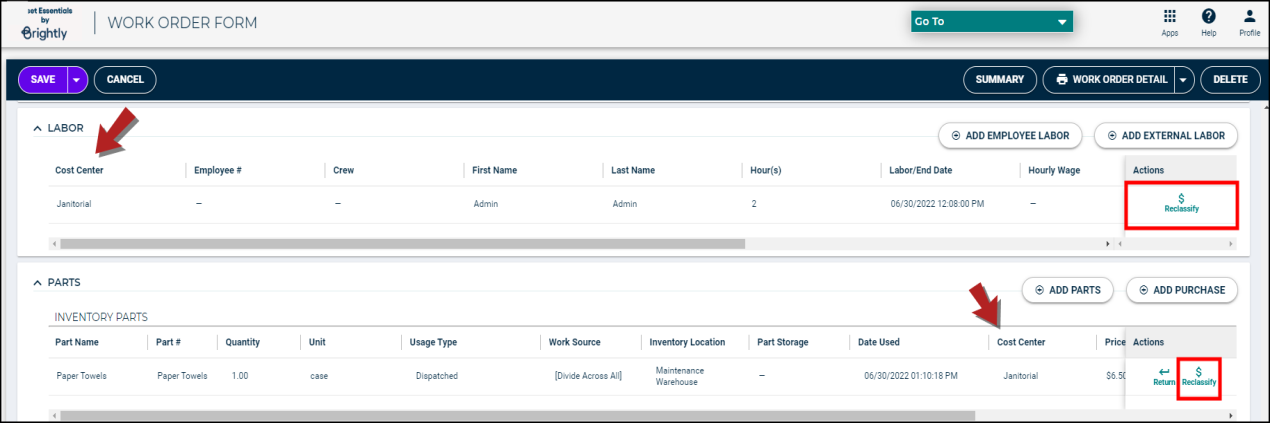Select Janitorial cell in Labor row
The image size is (1270, 423).
pyautogui.click(x=74, y=204)
